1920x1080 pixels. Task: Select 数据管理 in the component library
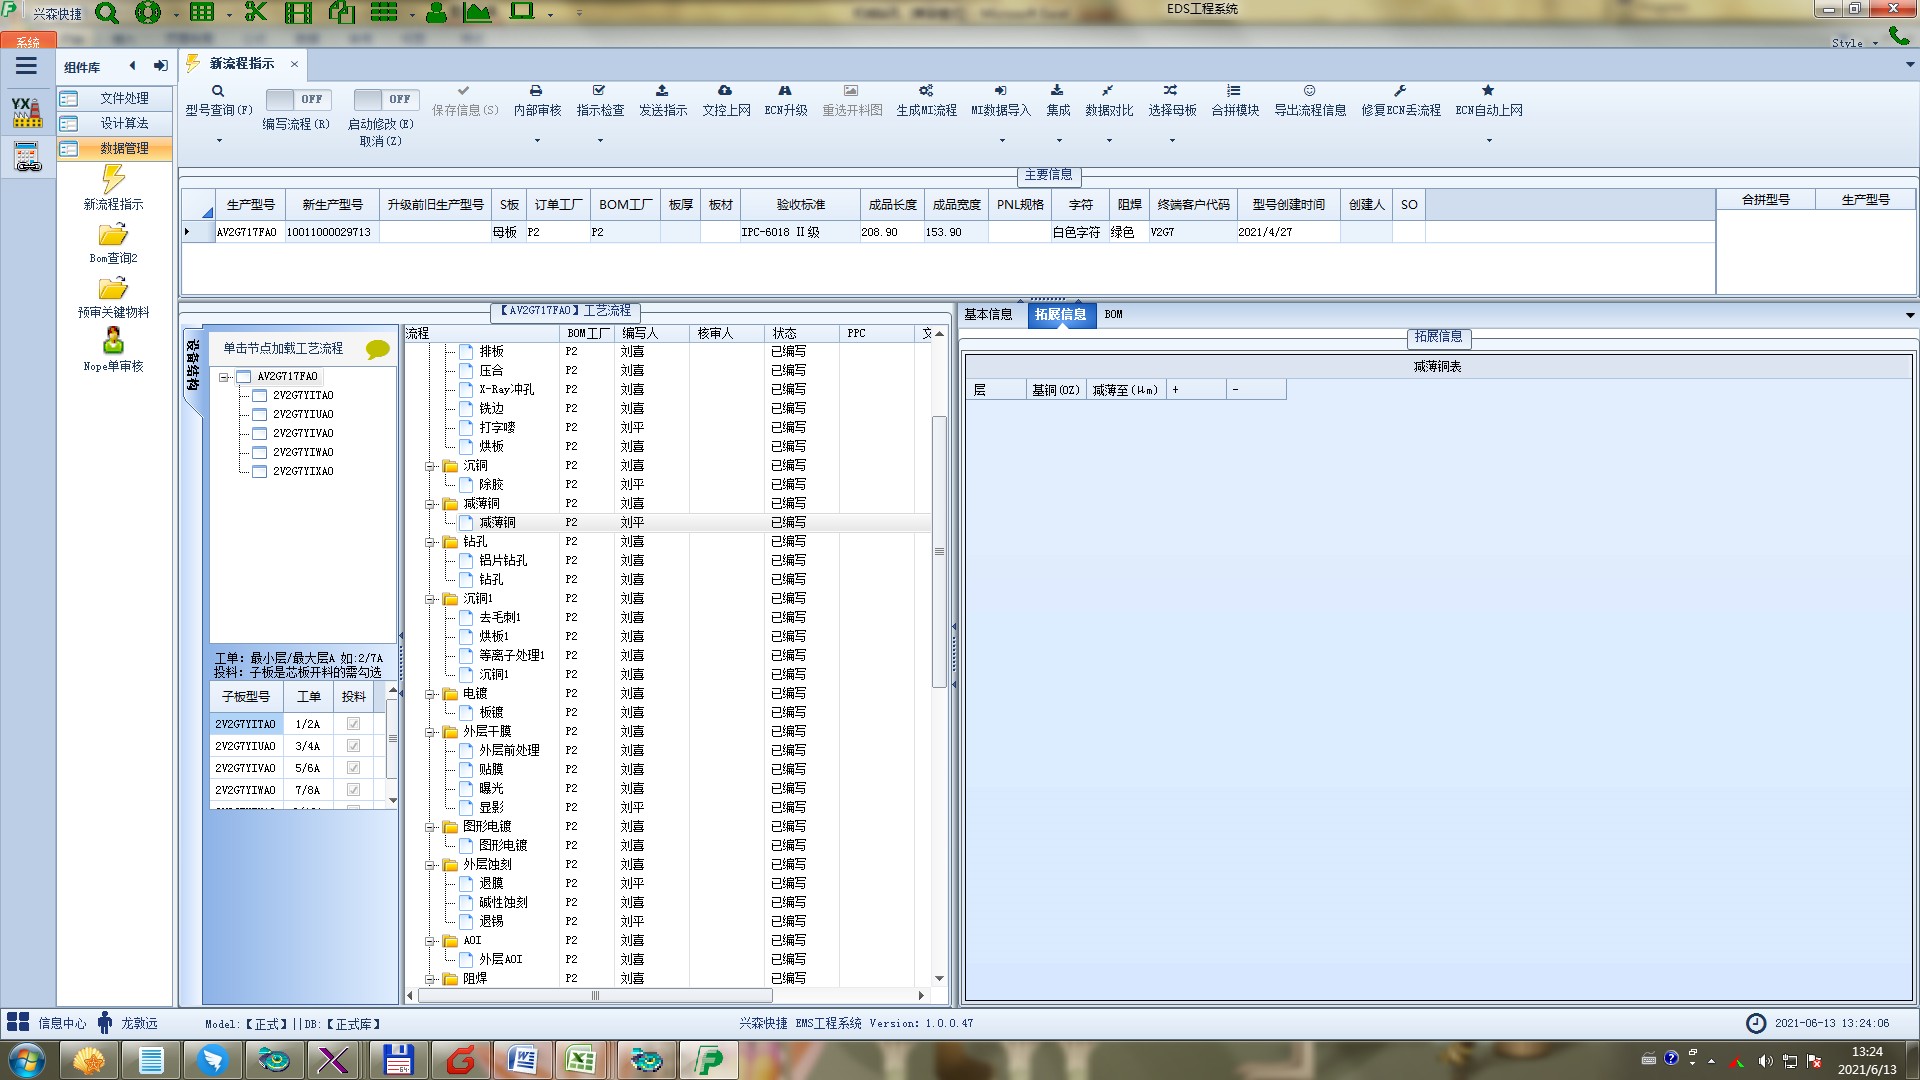tap(124, 148)
